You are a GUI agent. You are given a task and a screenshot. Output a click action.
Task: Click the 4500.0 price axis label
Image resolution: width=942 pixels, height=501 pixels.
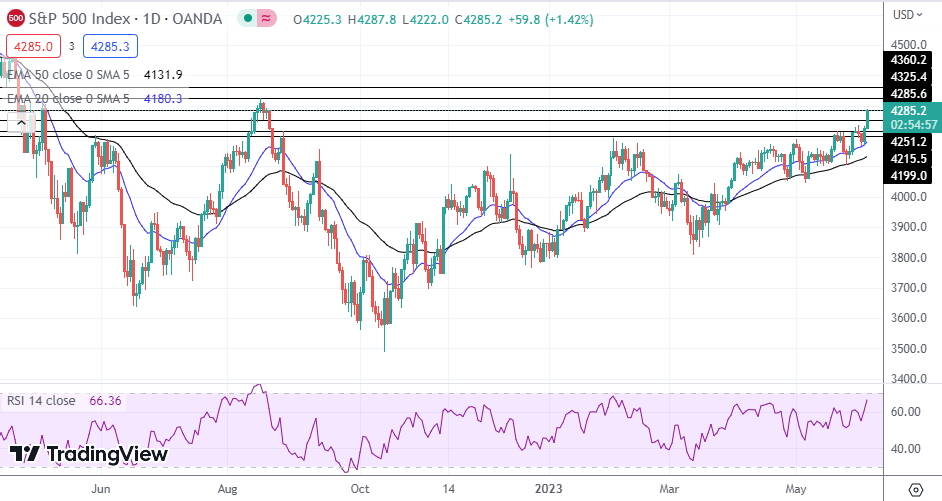coord(908,44)
